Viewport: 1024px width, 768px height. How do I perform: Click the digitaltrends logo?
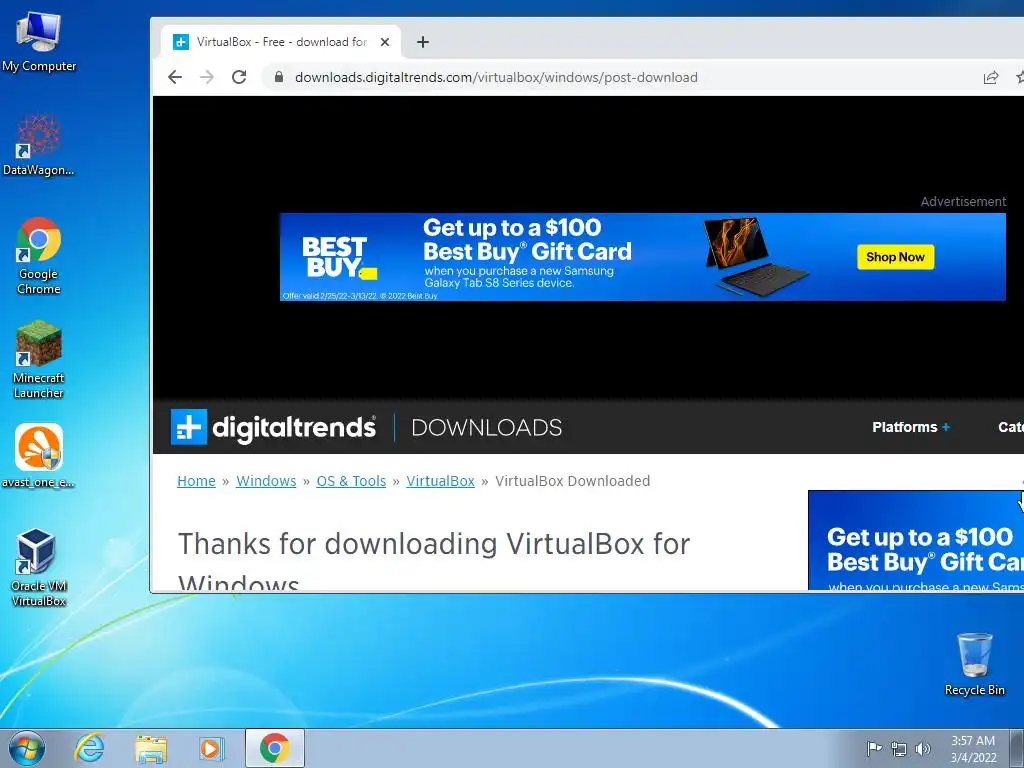(x=273, y=427)
